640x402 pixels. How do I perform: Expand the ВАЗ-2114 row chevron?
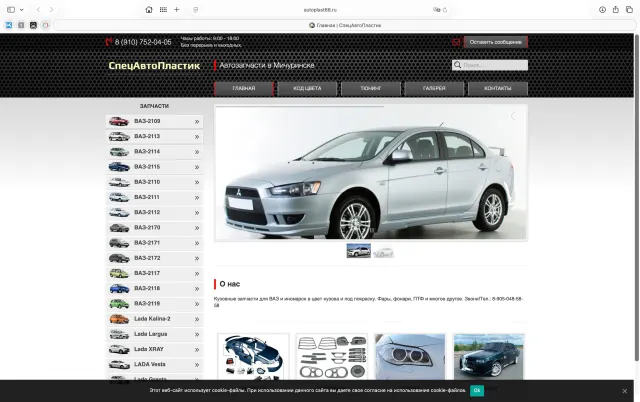[197, 152]
